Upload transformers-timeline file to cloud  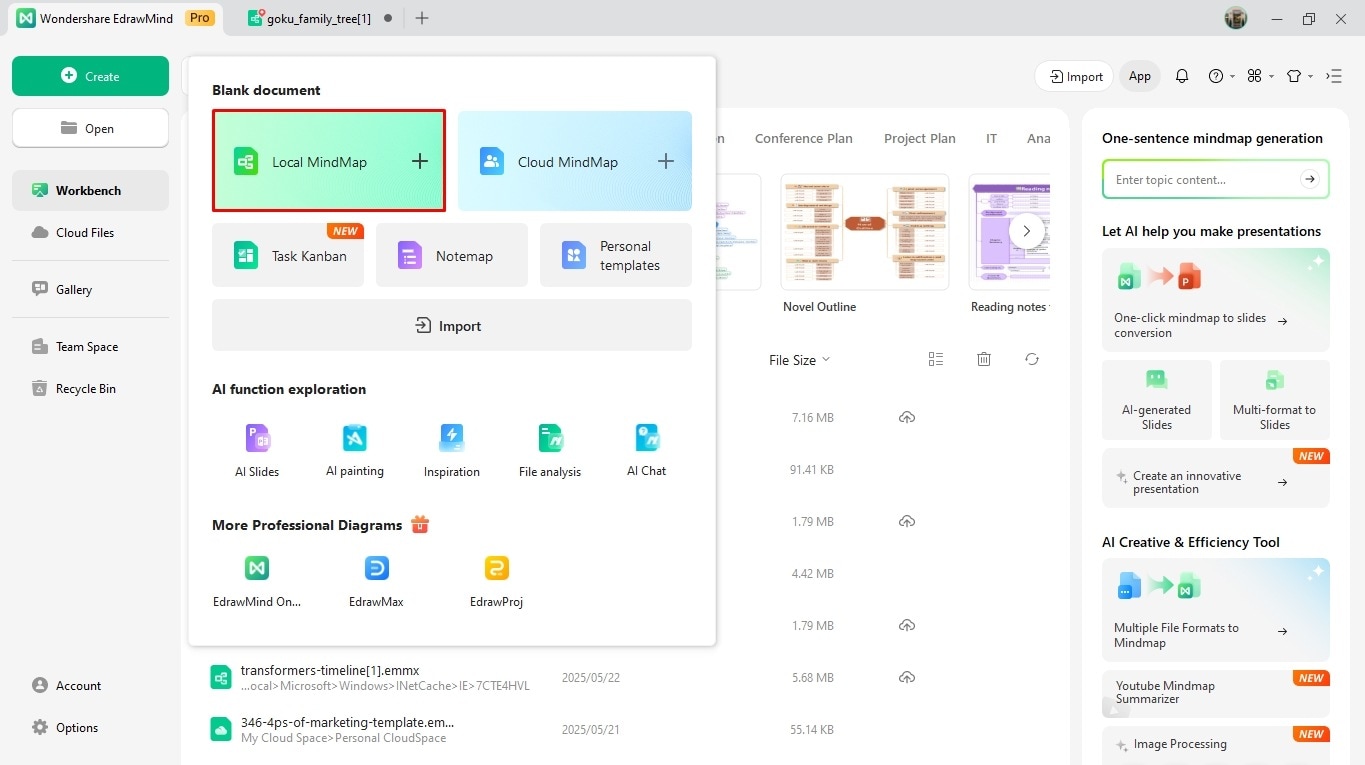coord(907,677)
